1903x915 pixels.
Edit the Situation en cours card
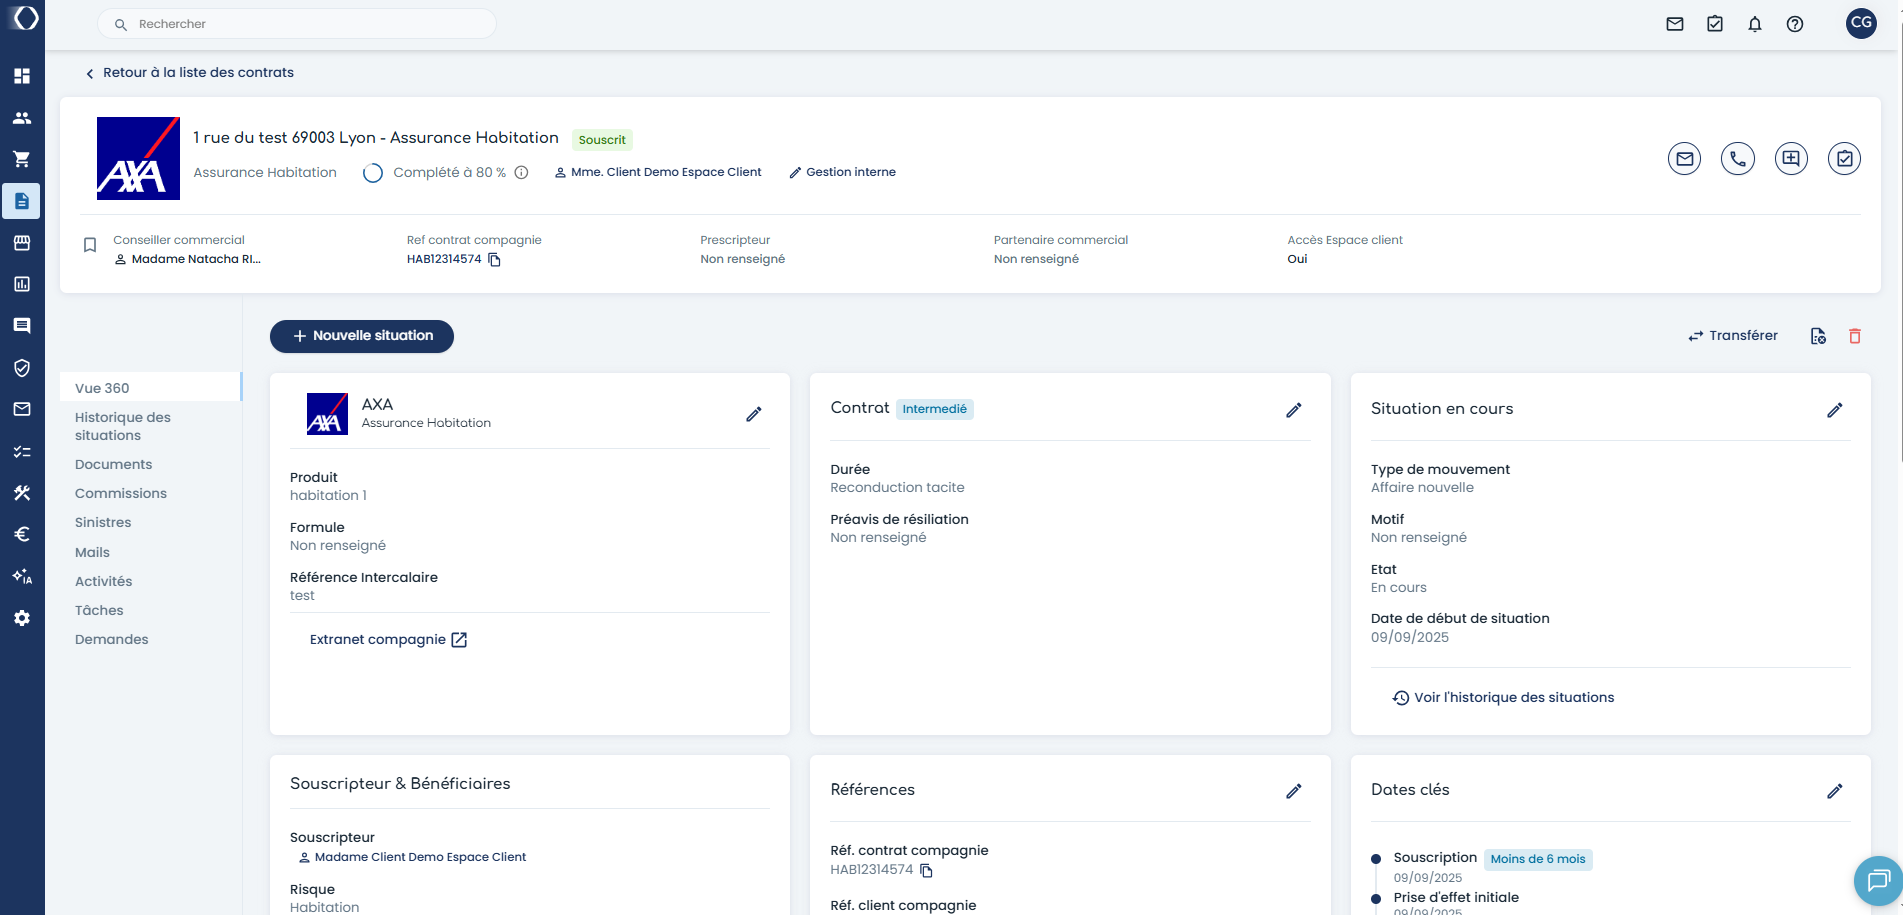click(x=1834, y=410)
